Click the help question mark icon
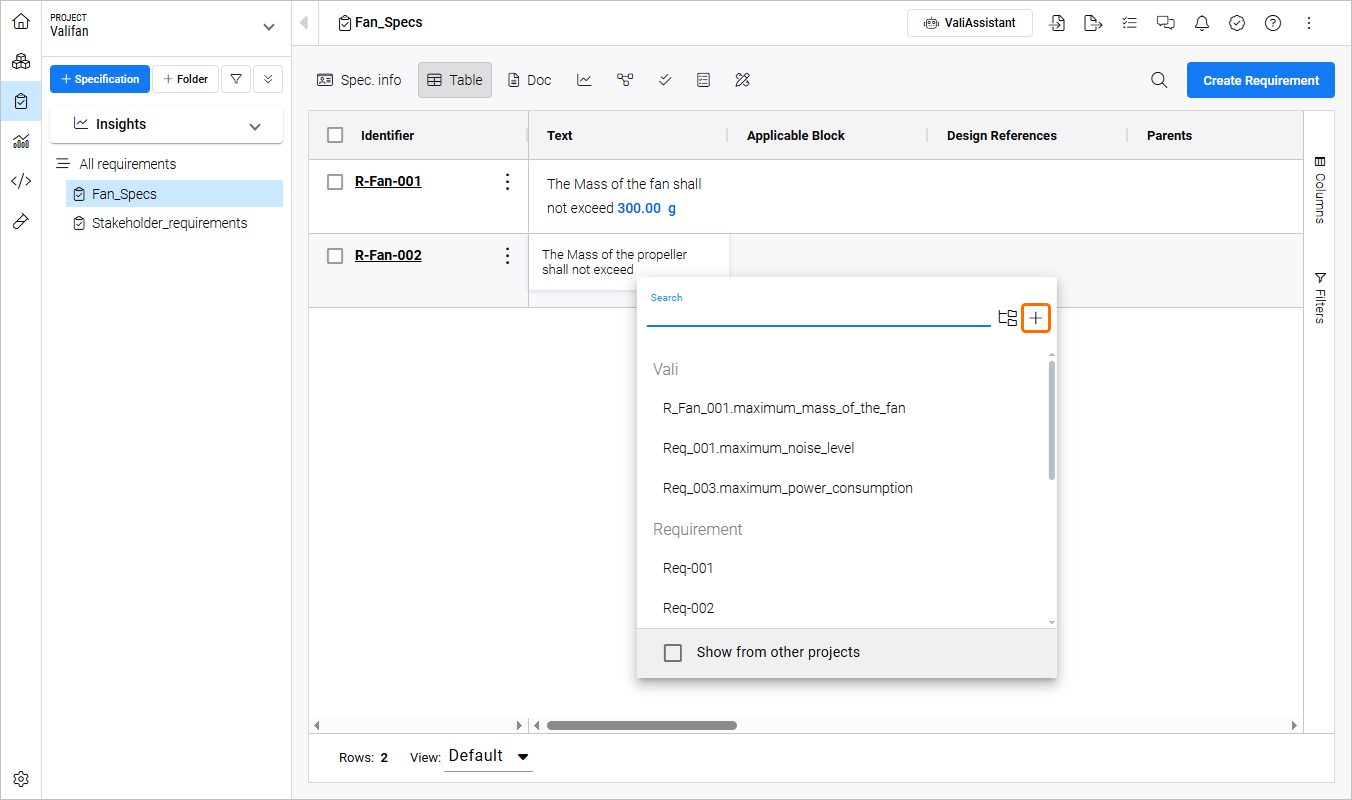This screenshot has height=800, width=1352. (x=1273, y=23)
